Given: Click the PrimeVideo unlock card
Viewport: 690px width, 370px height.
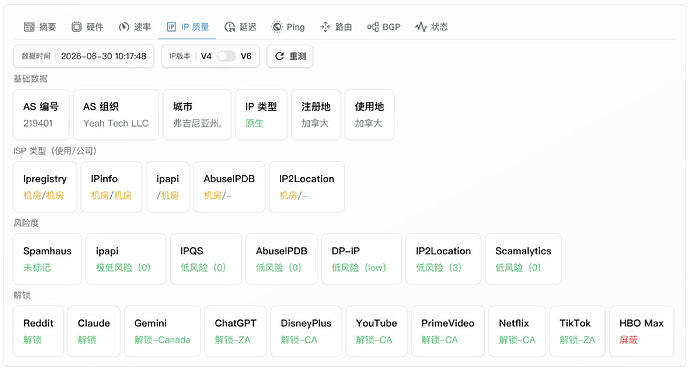Looking at the screenshot, I should 448,331.
